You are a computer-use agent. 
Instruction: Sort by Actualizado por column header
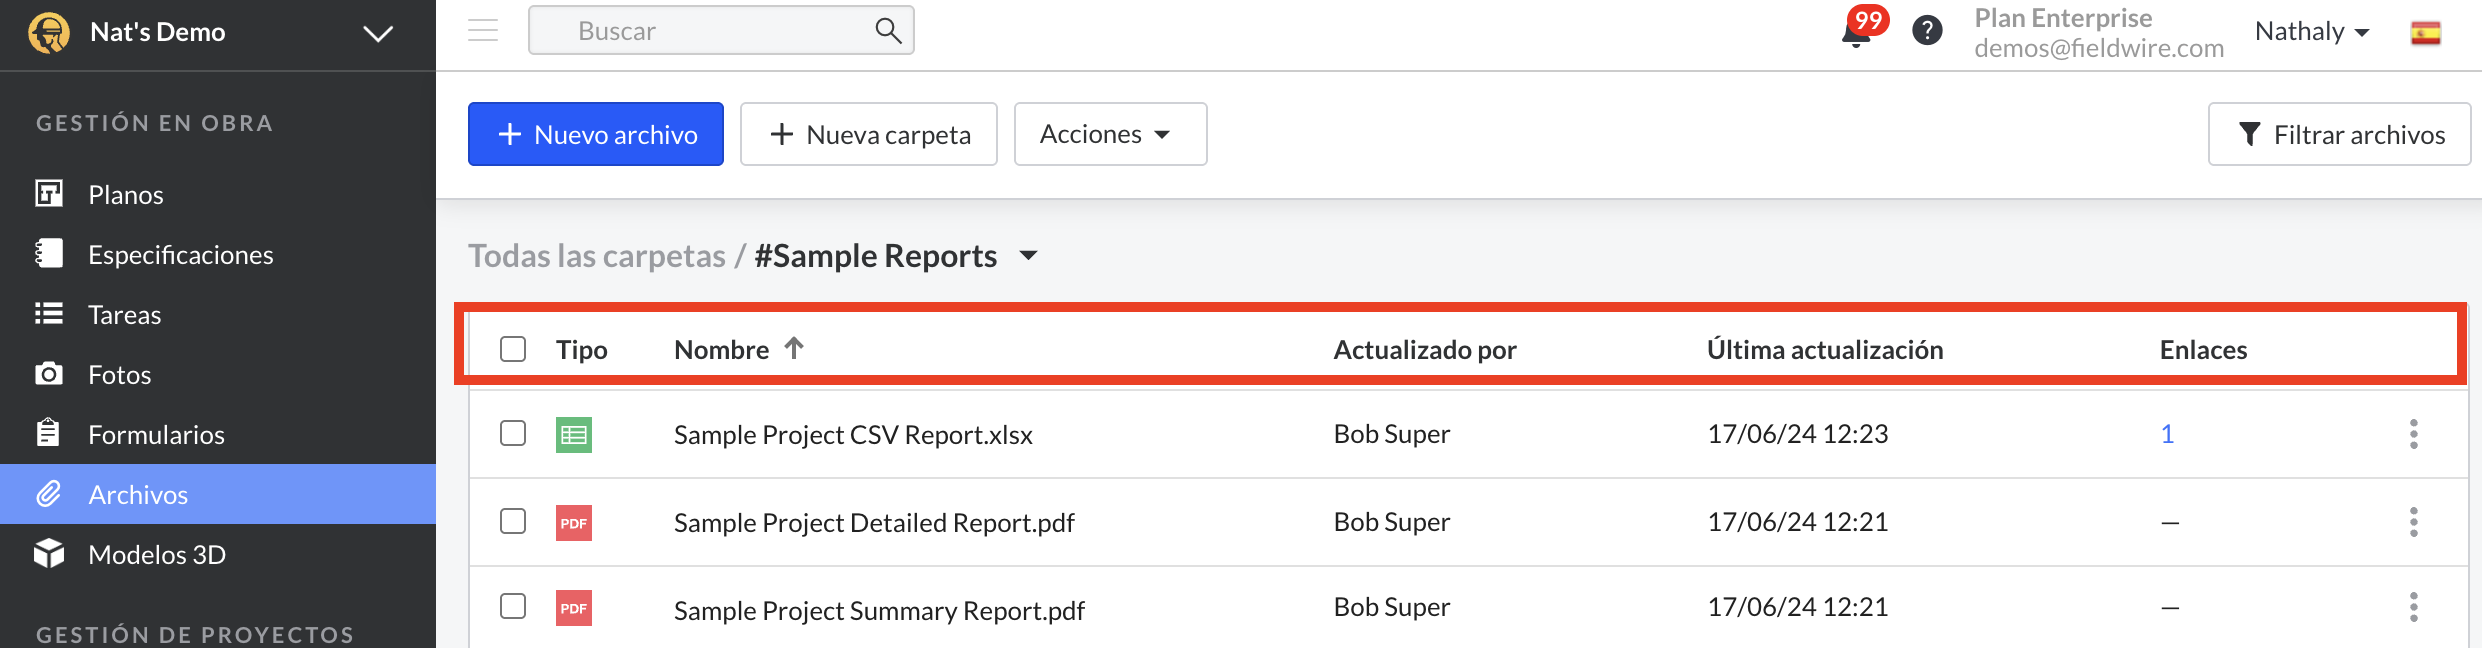pyautogui.click(x=1425, y=350)
